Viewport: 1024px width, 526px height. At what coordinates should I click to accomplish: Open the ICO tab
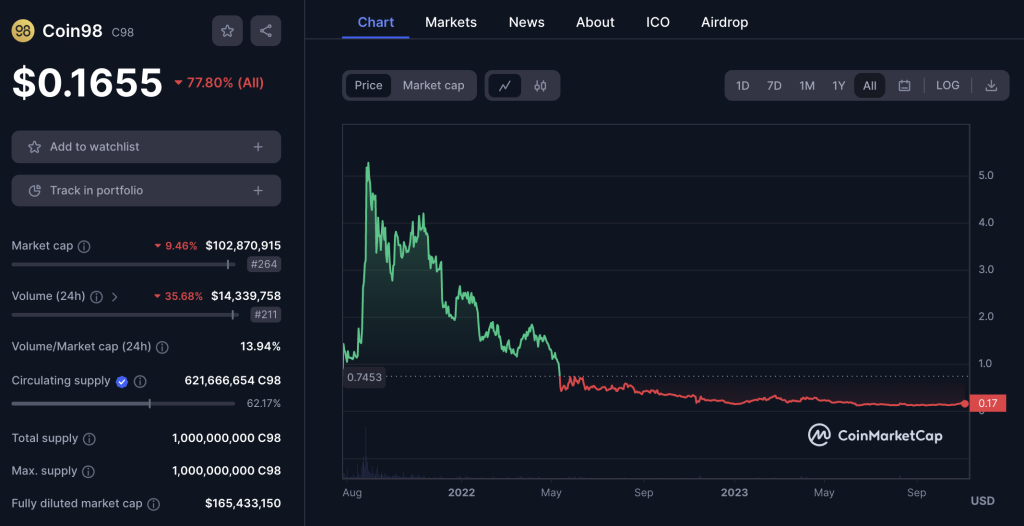pos(658,22)
